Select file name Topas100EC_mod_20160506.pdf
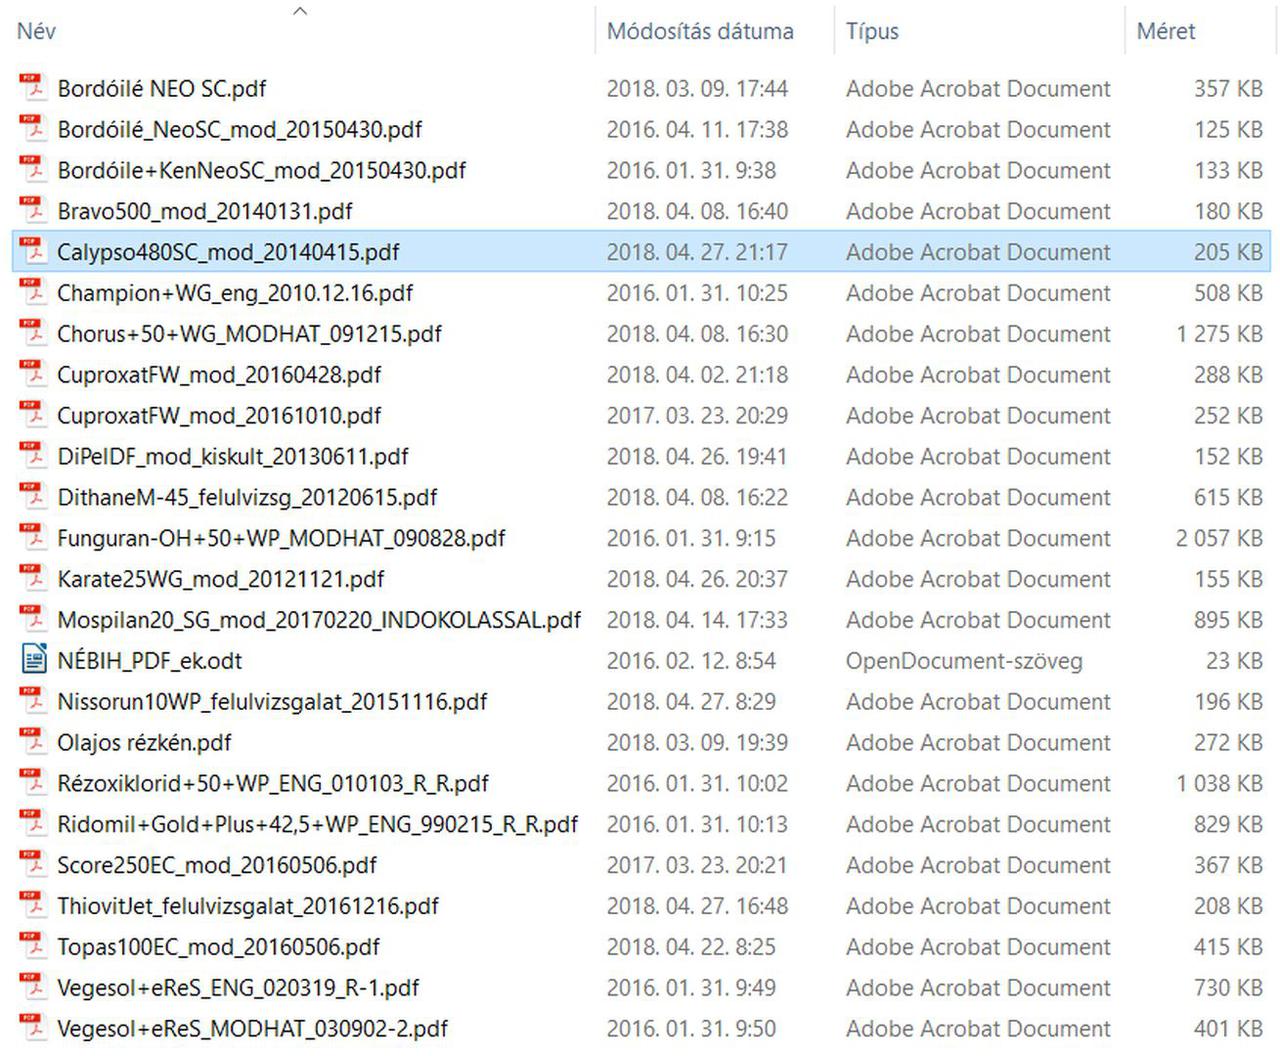The image size is (1280, 1056). (x=219, y=948)
